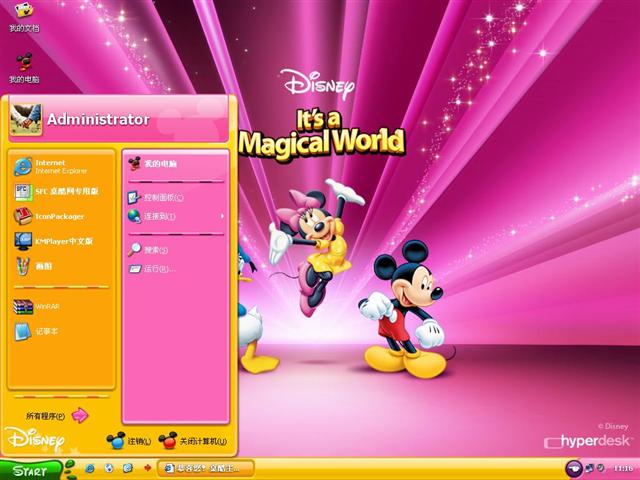Viewport: 640px width, 480px height.
Task: Open 记事本 notepad entry
Action: click(x=60, y=331)
